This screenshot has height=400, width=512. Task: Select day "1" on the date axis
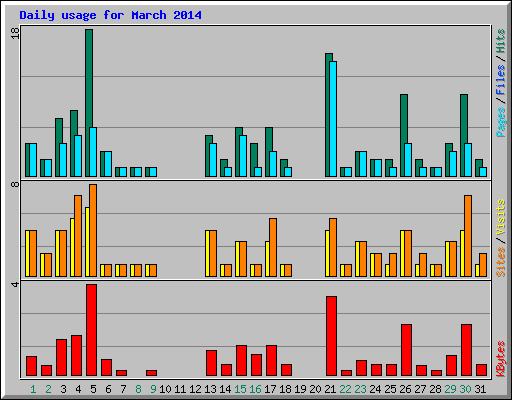[33, 389]
